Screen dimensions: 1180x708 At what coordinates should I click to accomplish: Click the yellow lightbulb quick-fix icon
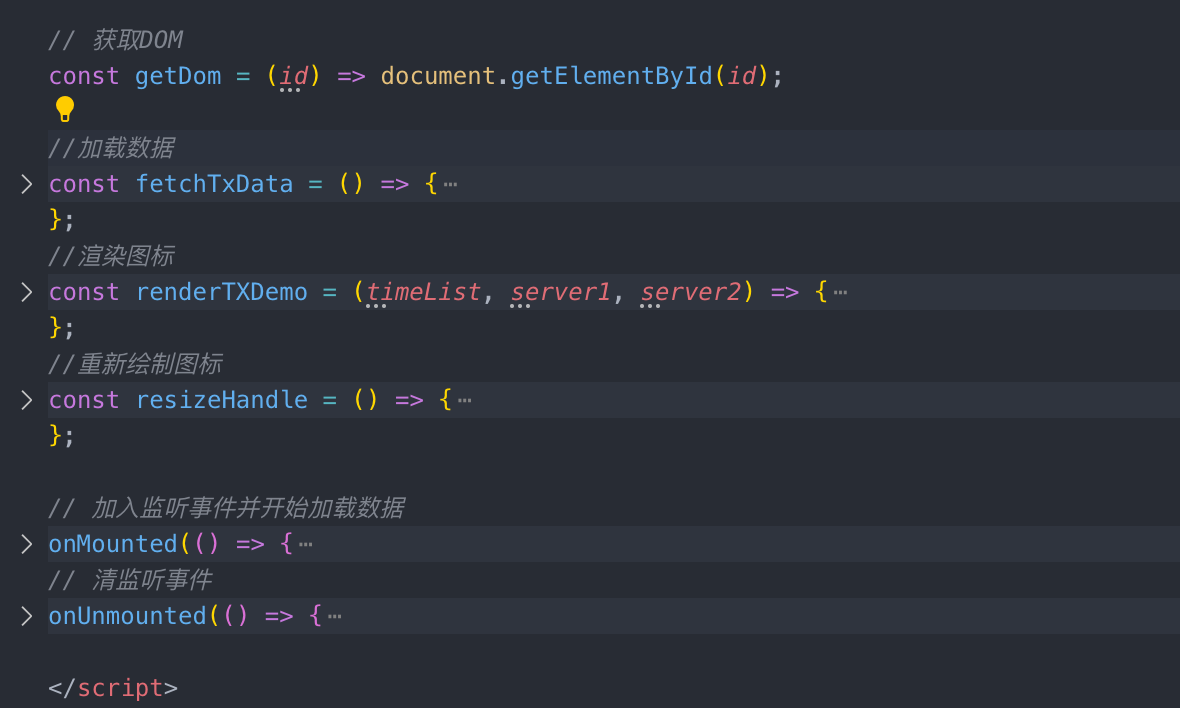pyautogui.click(x=65, y=109)
